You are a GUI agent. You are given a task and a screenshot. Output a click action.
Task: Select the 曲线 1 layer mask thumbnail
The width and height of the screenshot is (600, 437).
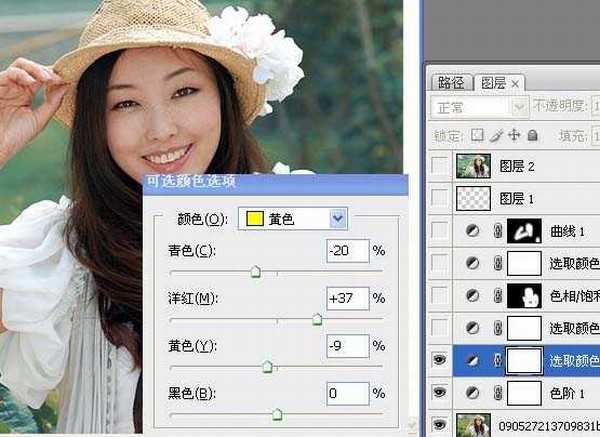click(x=526, y=232)
